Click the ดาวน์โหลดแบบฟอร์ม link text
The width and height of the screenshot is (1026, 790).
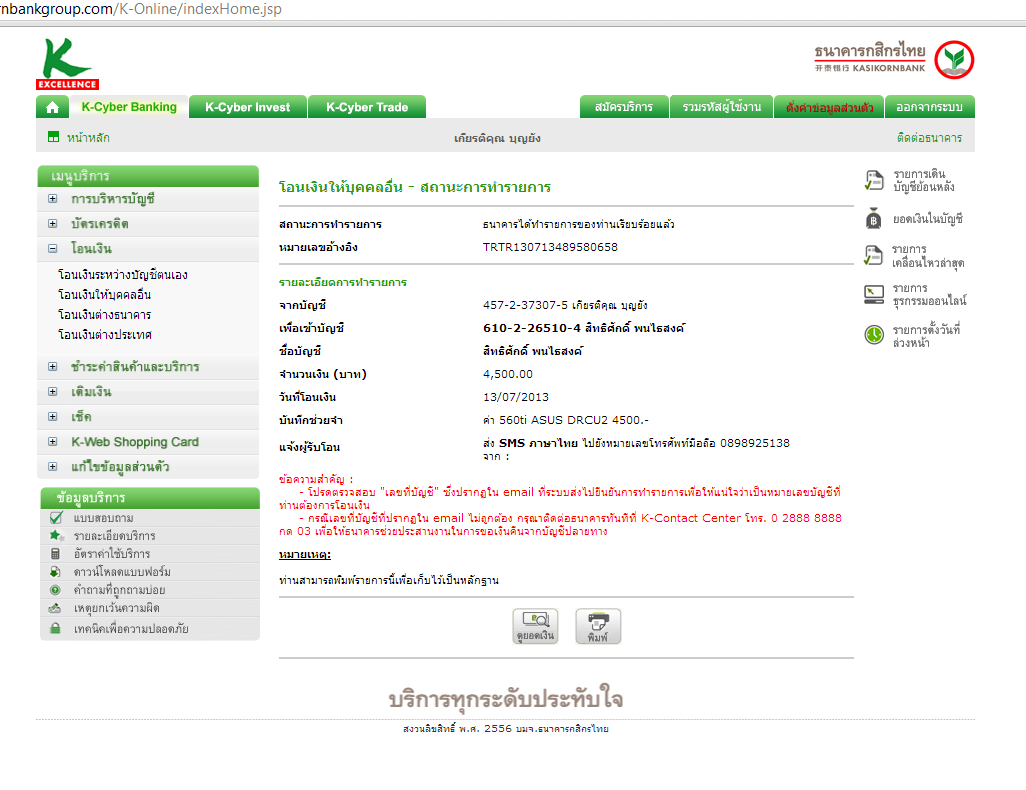click(122, 571)
